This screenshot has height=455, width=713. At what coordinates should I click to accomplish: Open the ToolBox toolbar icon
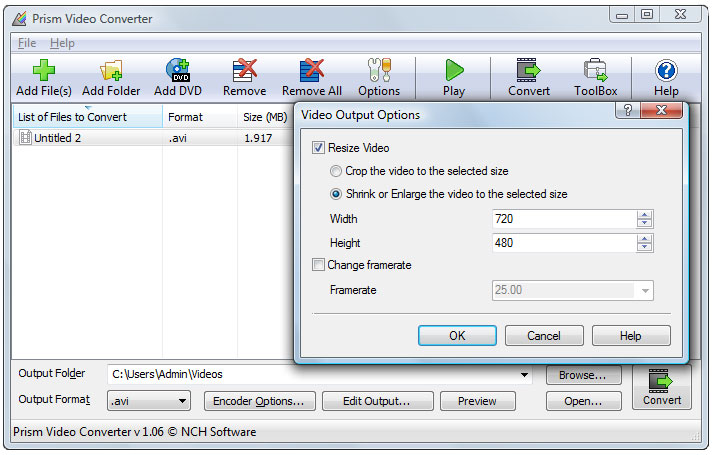pos(595,70)
